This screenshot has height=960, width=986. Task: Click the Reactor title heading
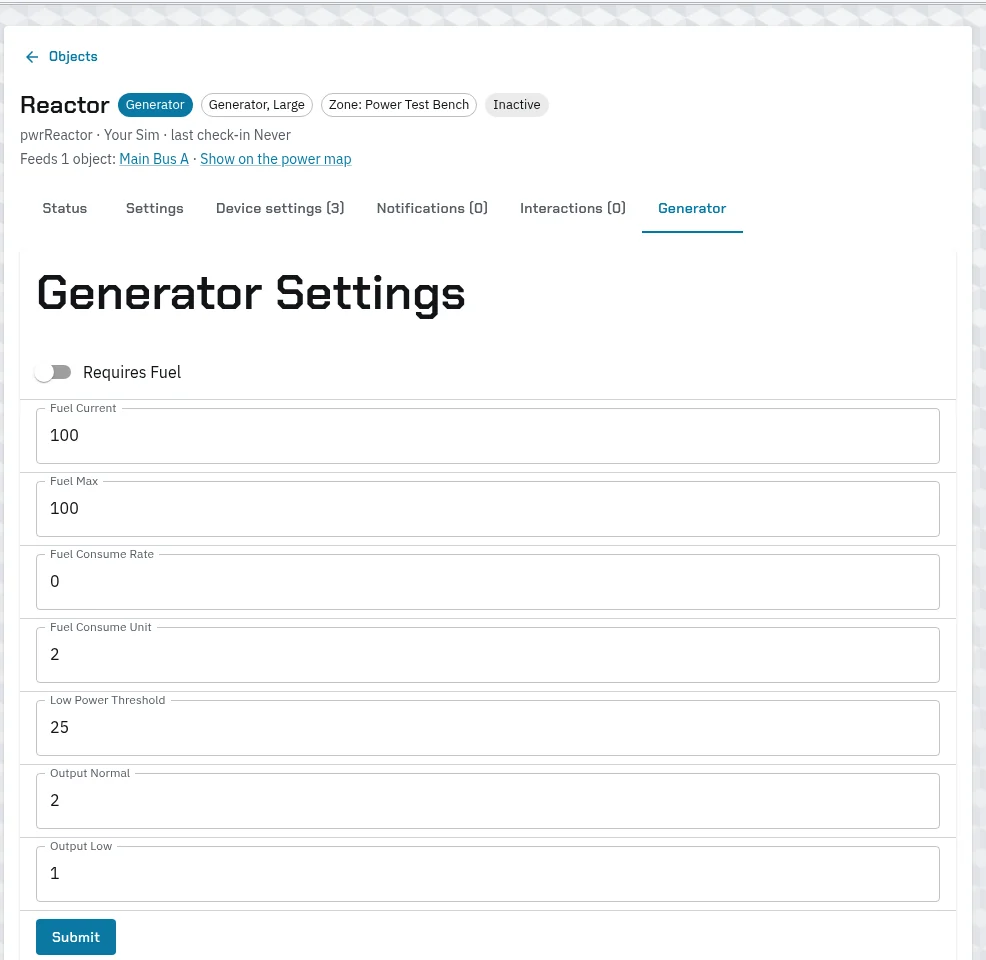[65, 105]
